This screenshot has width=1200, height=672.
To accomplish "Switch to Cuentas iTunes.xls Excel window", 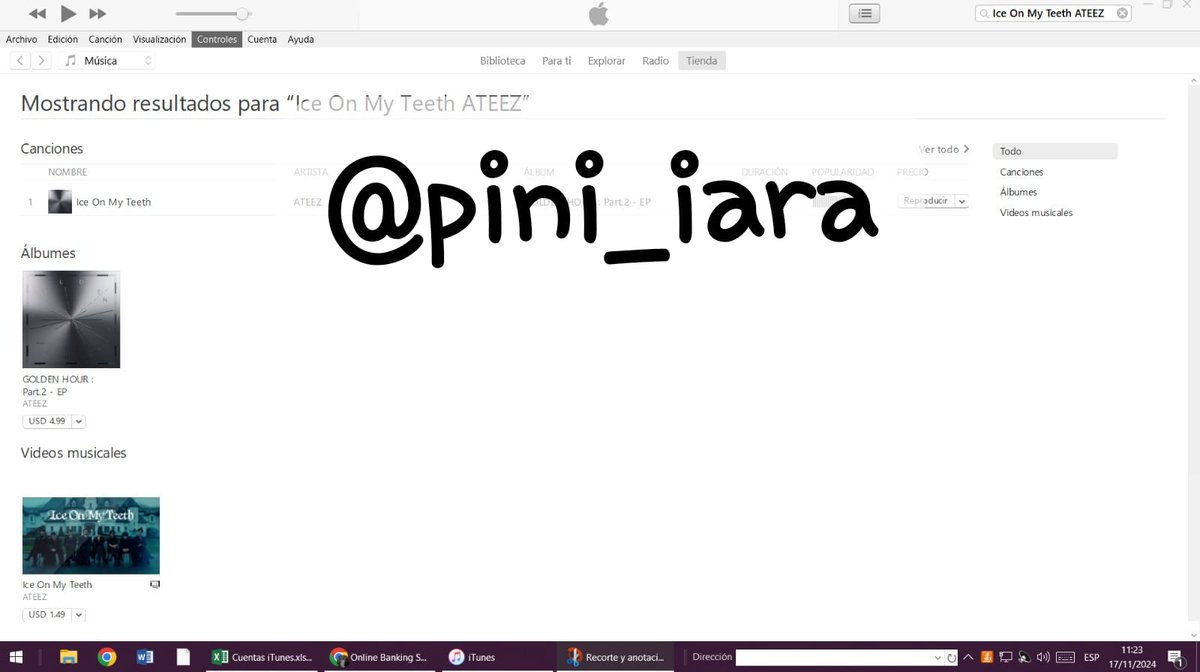I will (263, 657).
